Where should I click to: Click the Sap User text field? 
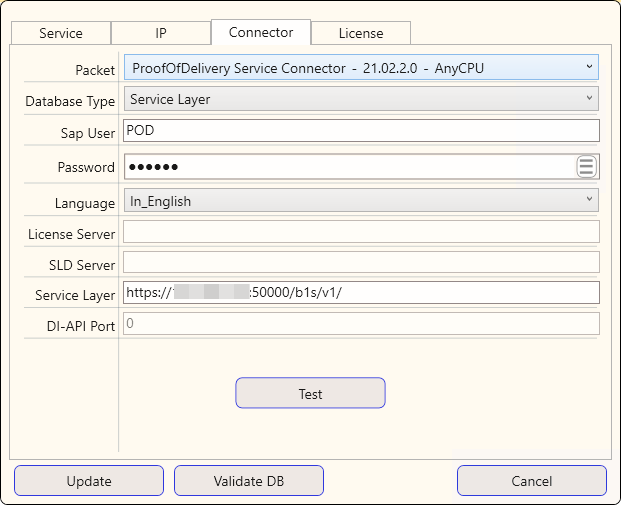point(360,131)
